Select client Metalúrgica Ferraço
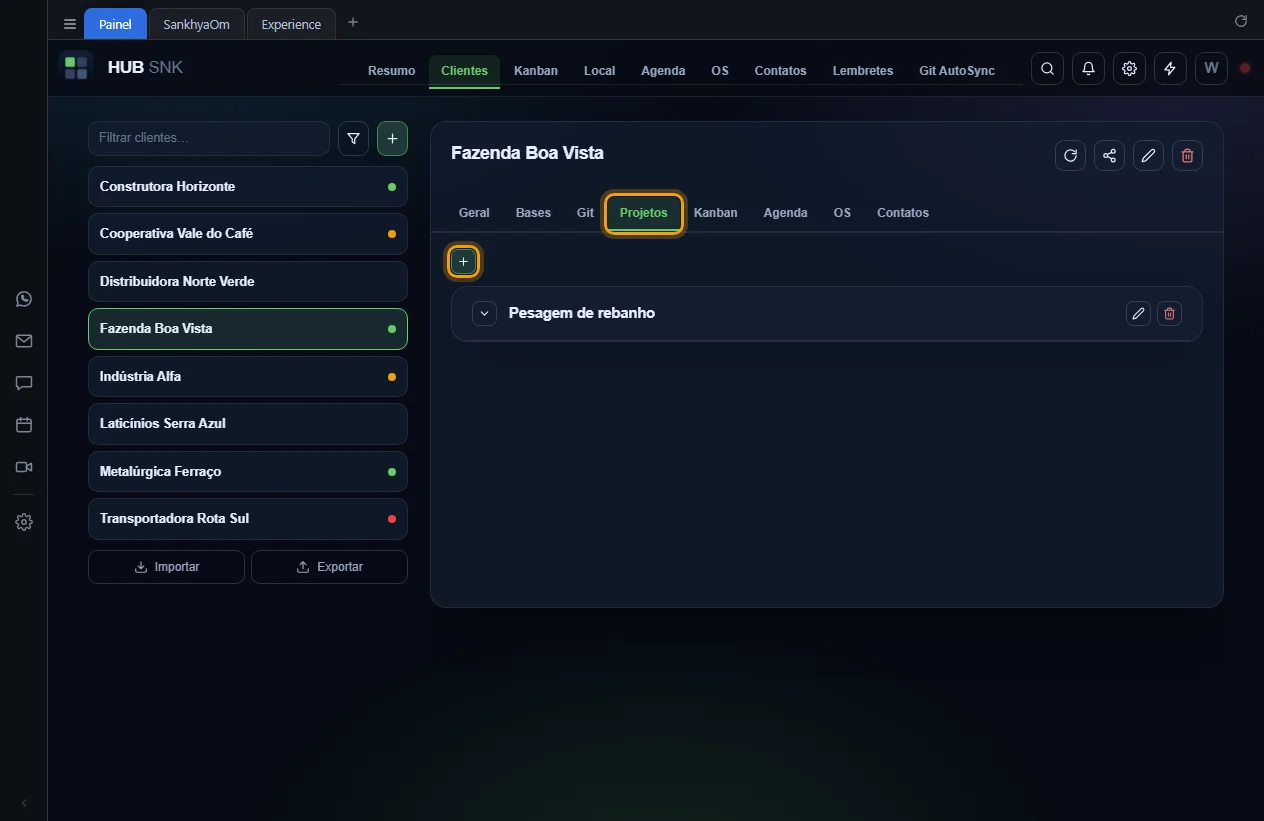Image resolution: width=1264 pixels, height=821 pixels. [248, 472]
